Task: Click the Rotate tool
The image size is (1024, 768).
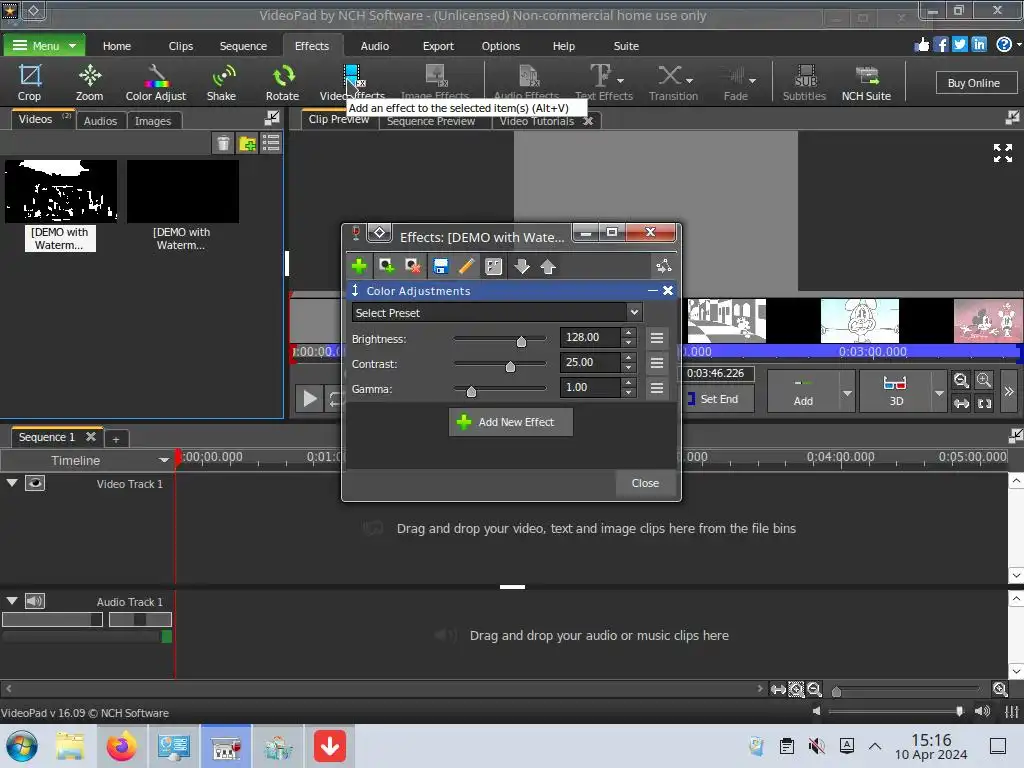Action: 282,83
